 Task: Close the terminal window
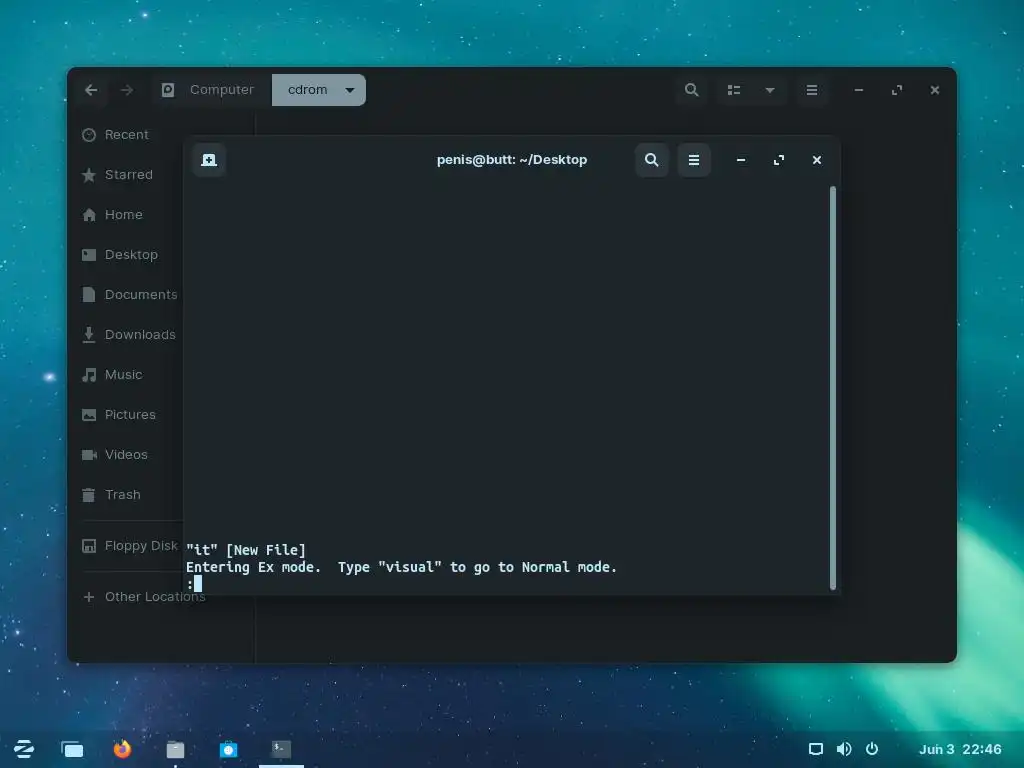tap(816, 160)
